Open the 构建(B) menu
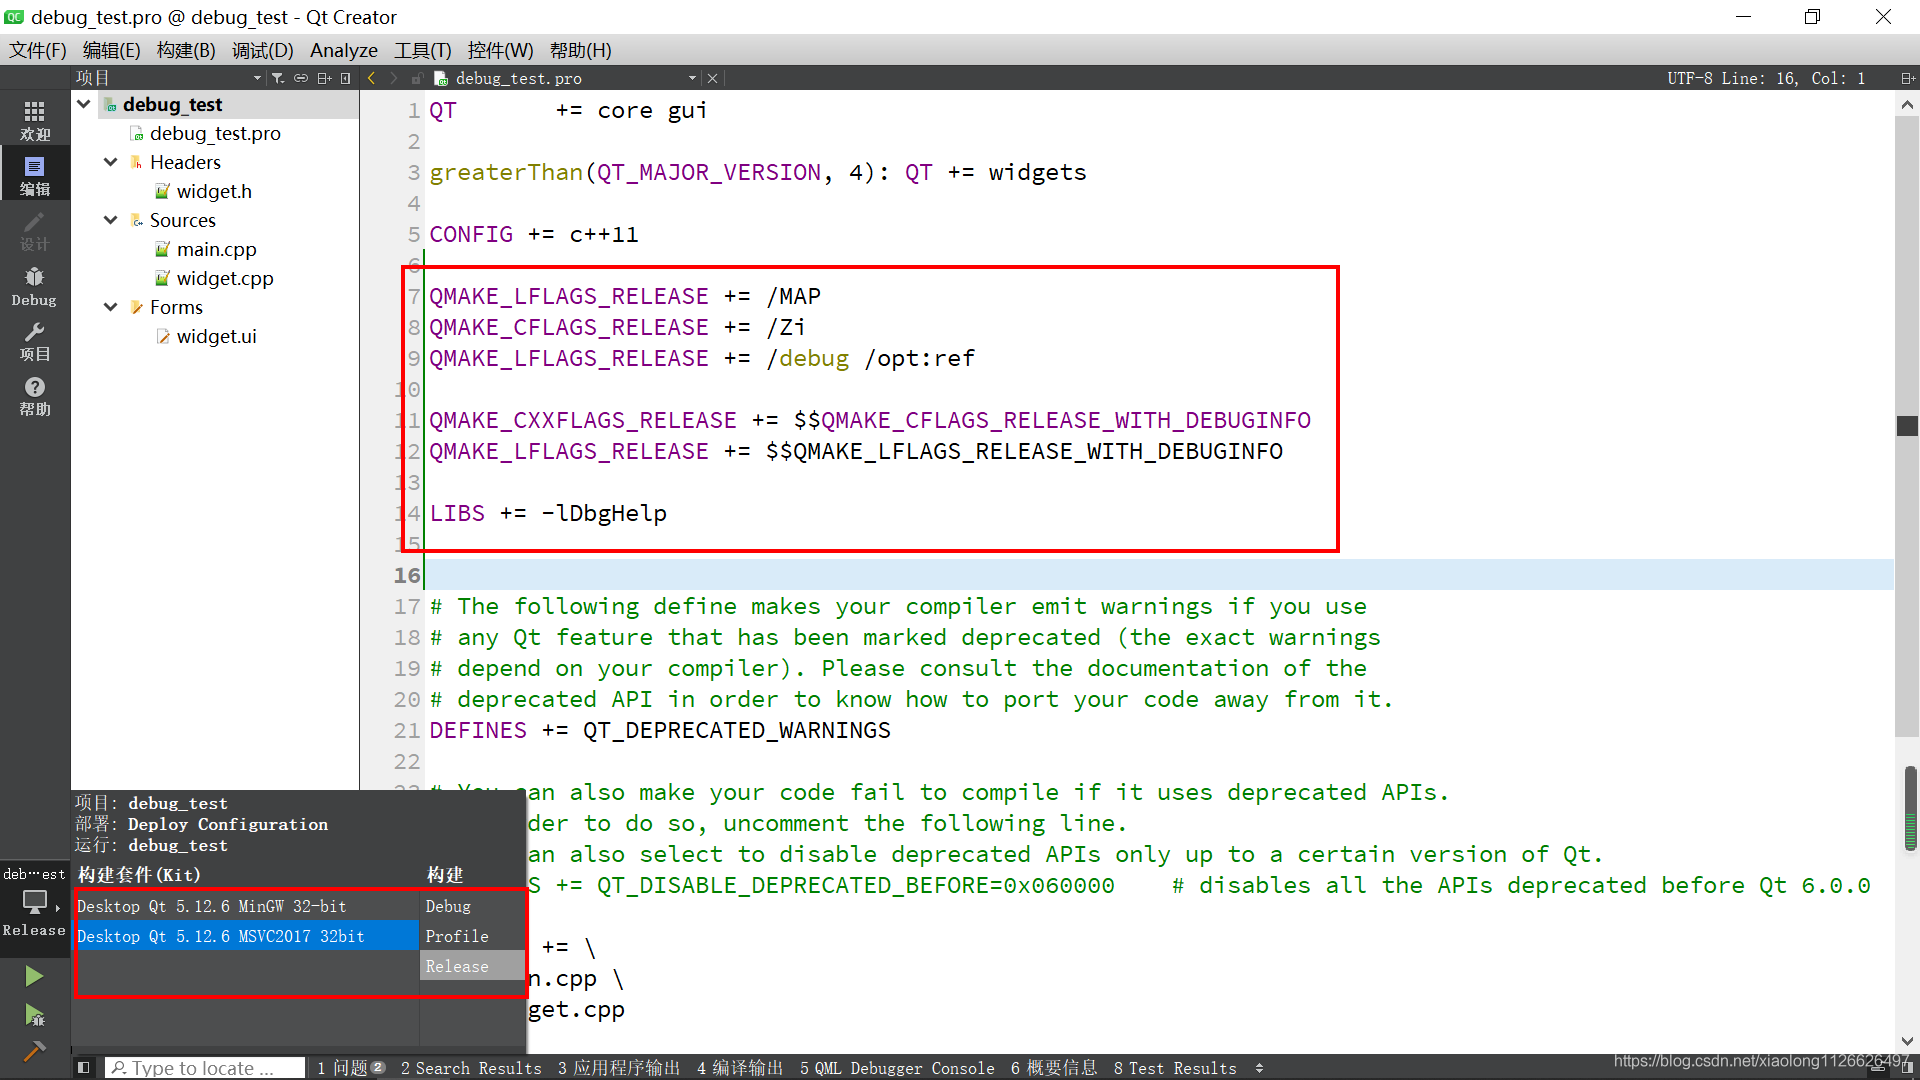 tap(185, 50)
